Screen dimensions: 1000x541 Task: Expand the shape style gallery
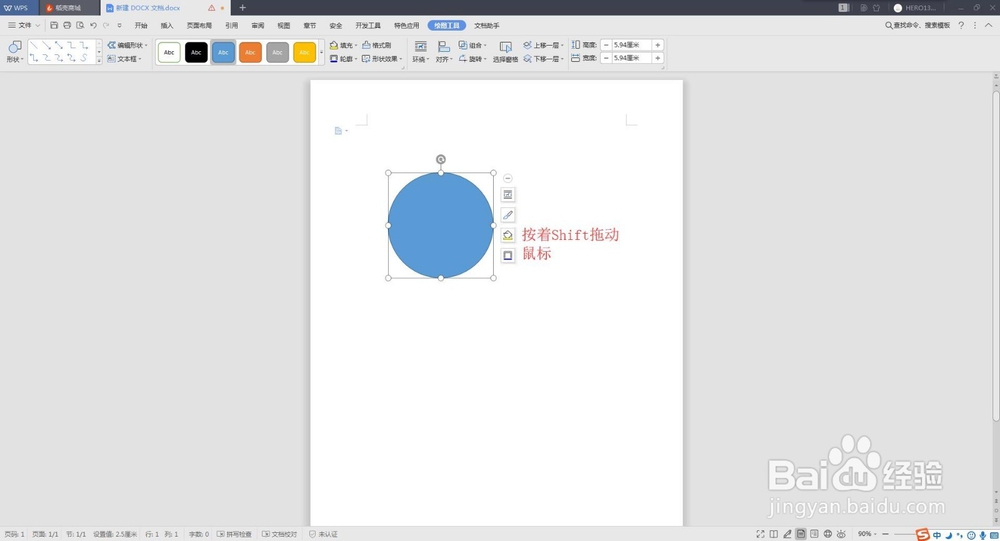(321, 52)
